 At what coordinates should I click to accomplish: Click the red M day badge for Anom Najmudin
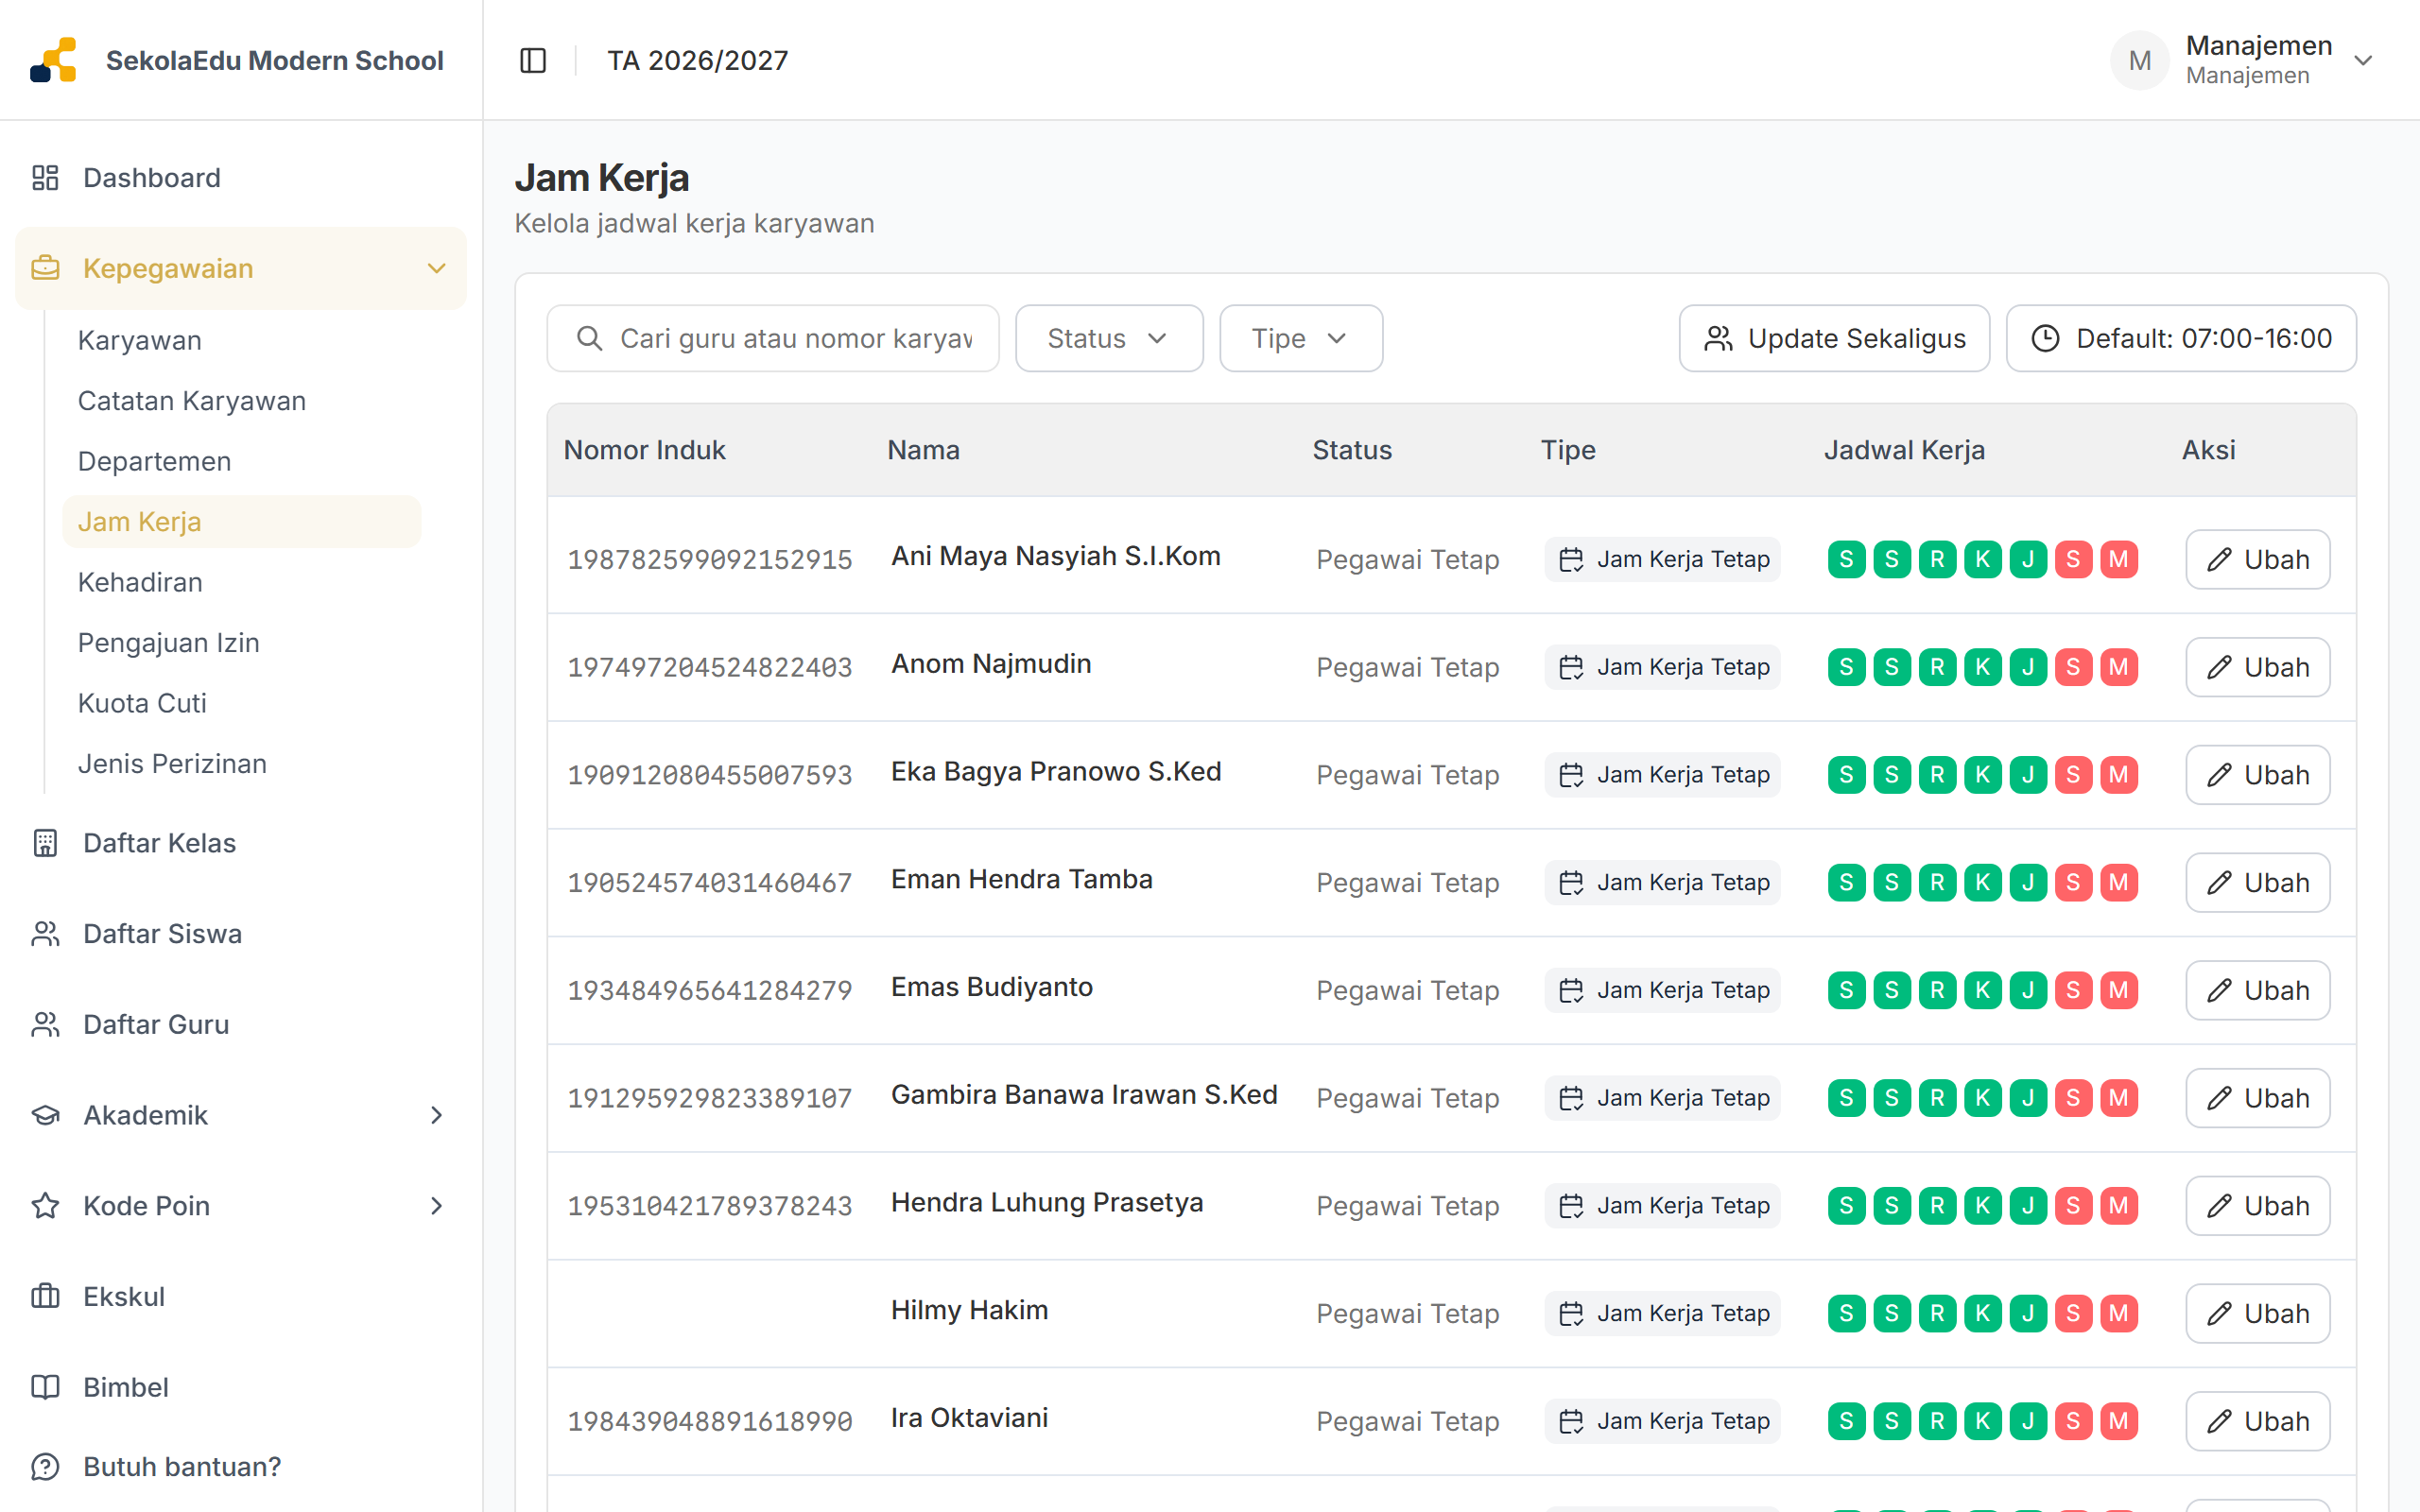(2118, 667)
